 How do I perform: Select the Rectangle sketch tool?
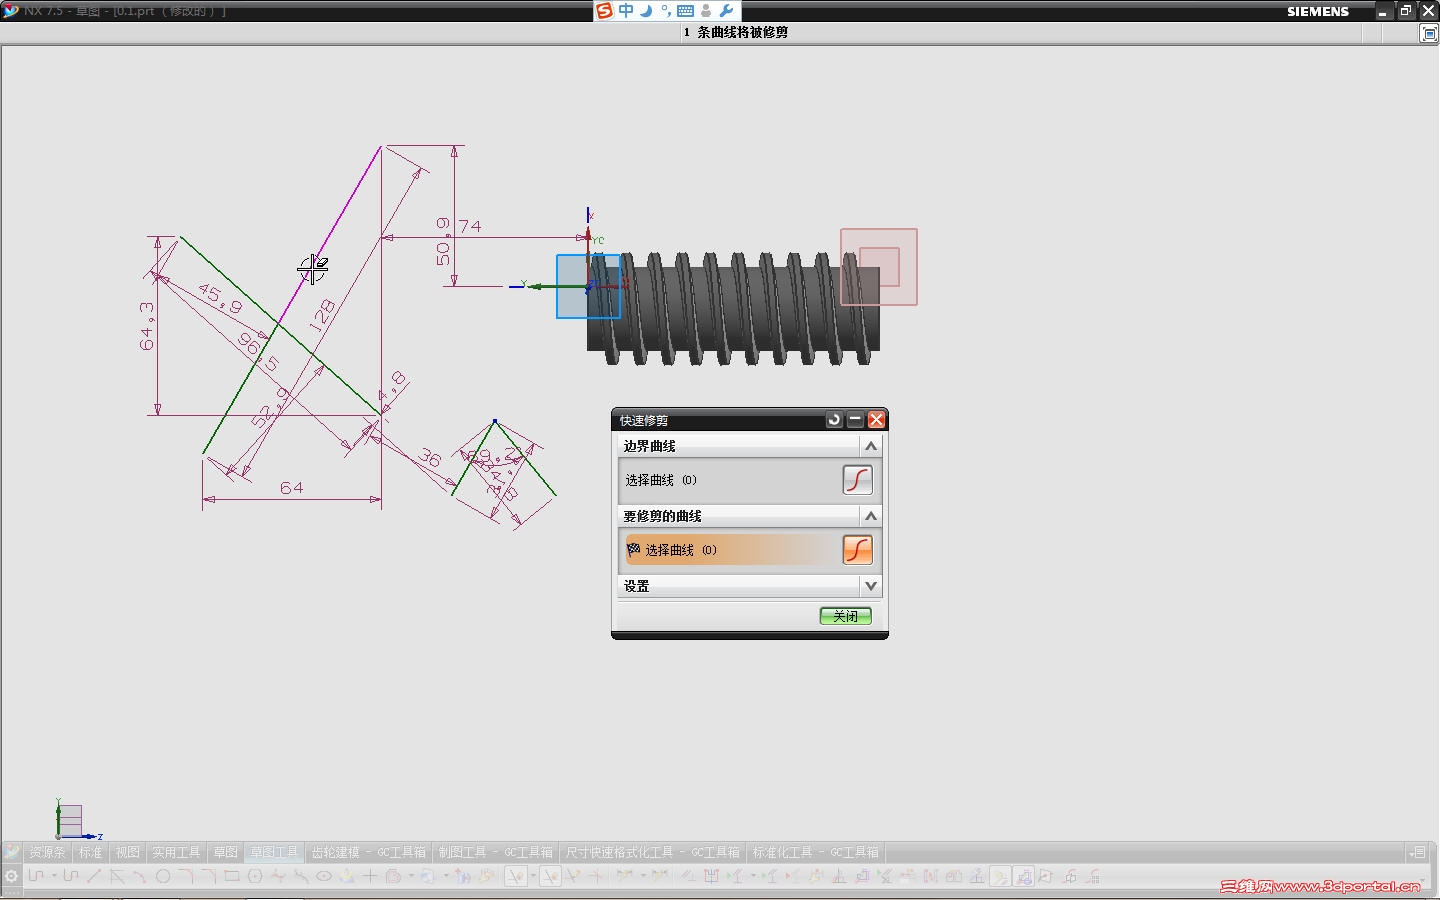232,877
